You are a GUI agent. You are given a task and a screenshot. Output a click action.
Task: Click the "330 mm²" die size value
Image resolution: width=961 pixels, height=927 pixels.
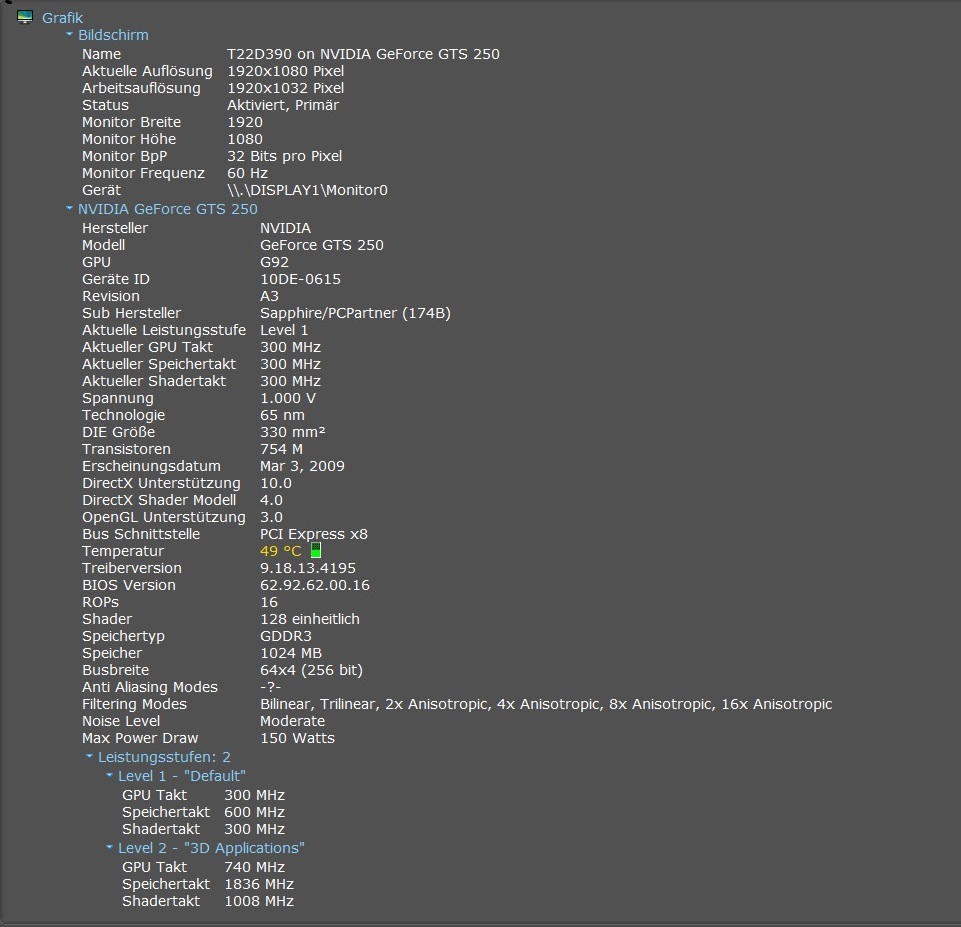[293, 432]
